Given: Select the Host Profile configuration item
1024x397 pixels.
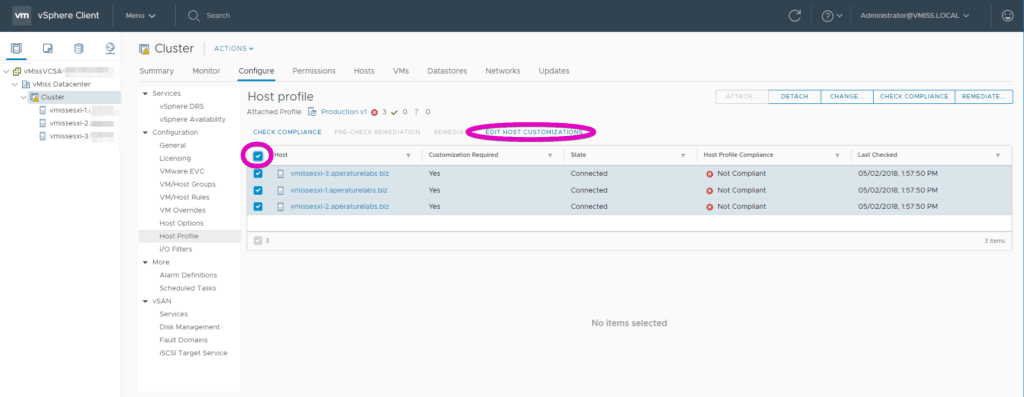Looking at the screenshot, I should pos(179,236).
